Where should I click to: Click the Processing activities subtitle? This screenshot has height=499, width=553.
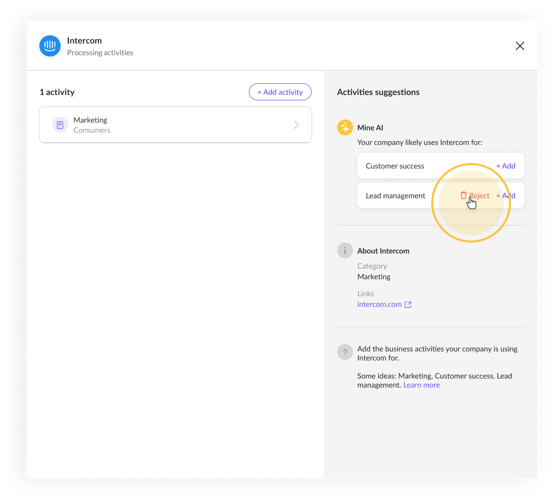tap(100, 53)
